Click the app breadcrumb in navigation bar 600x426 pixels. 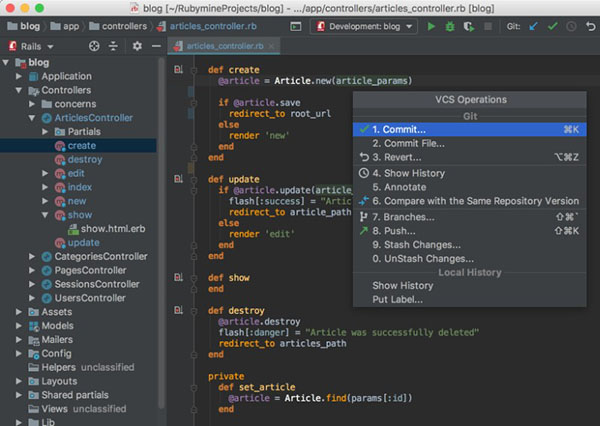click(x=65, y=26)
